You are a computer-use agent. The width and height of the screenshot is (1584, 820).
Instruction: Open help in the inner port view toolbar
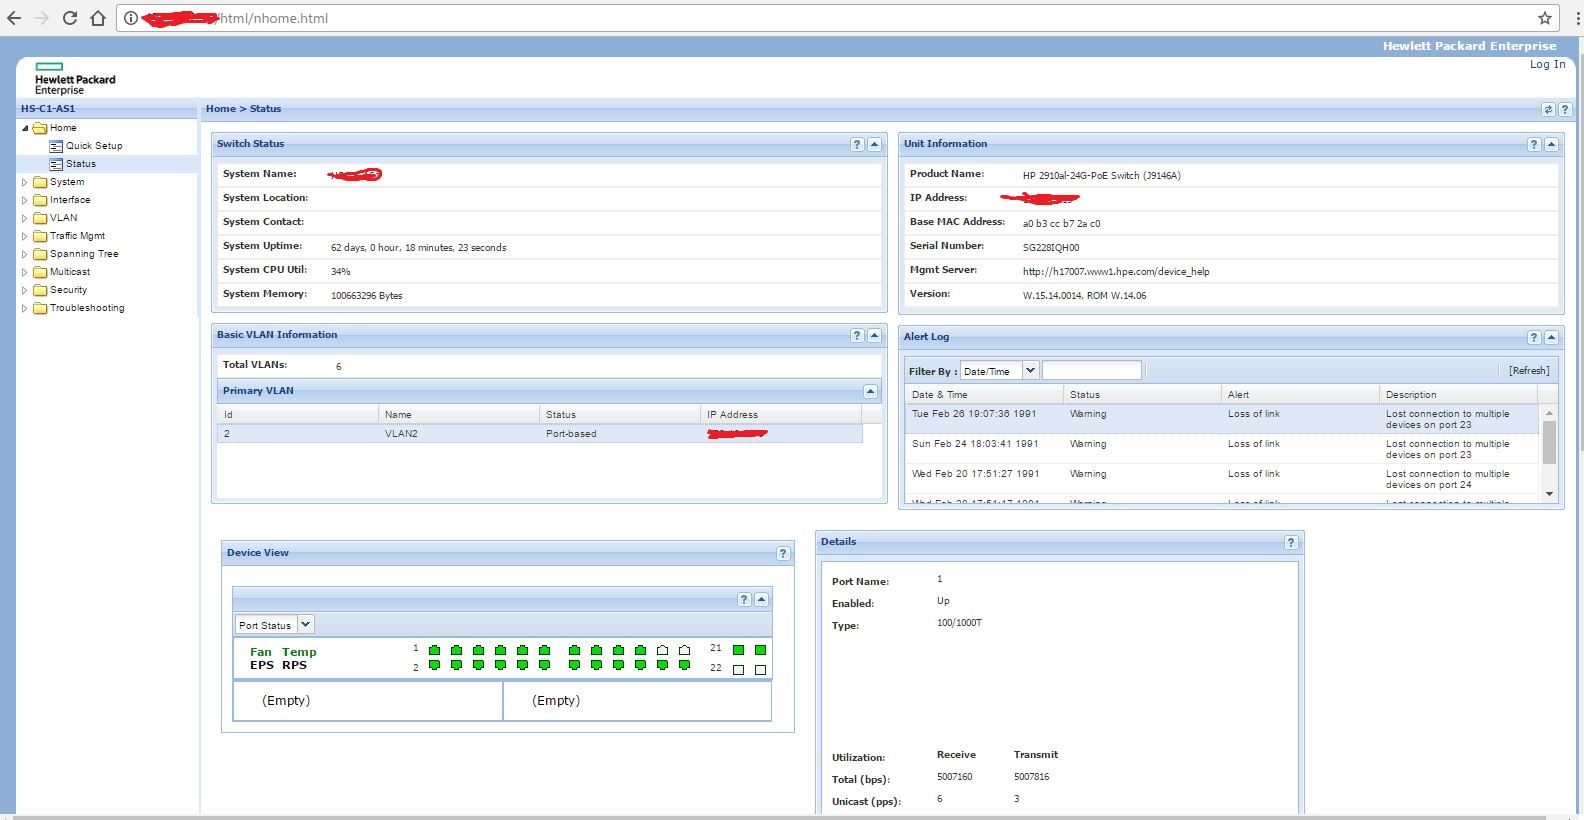(x=744, y=599)
